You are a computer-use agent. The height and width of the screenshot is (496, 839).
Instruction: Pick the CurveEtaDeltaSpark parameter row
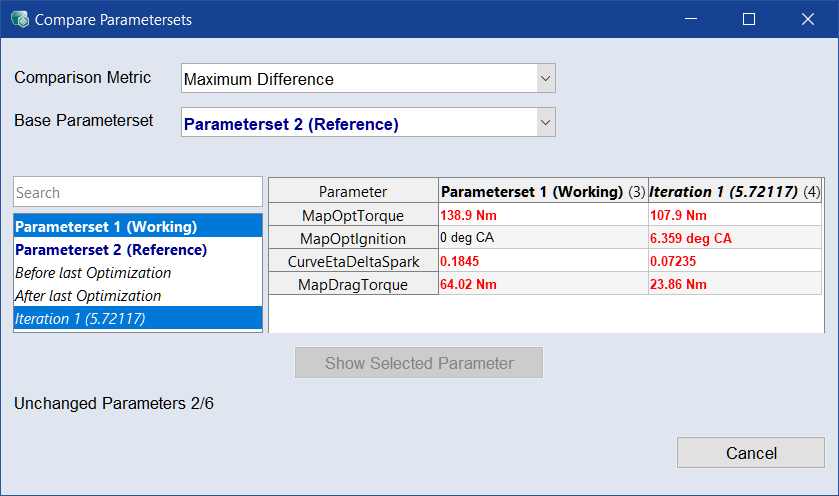353,261
